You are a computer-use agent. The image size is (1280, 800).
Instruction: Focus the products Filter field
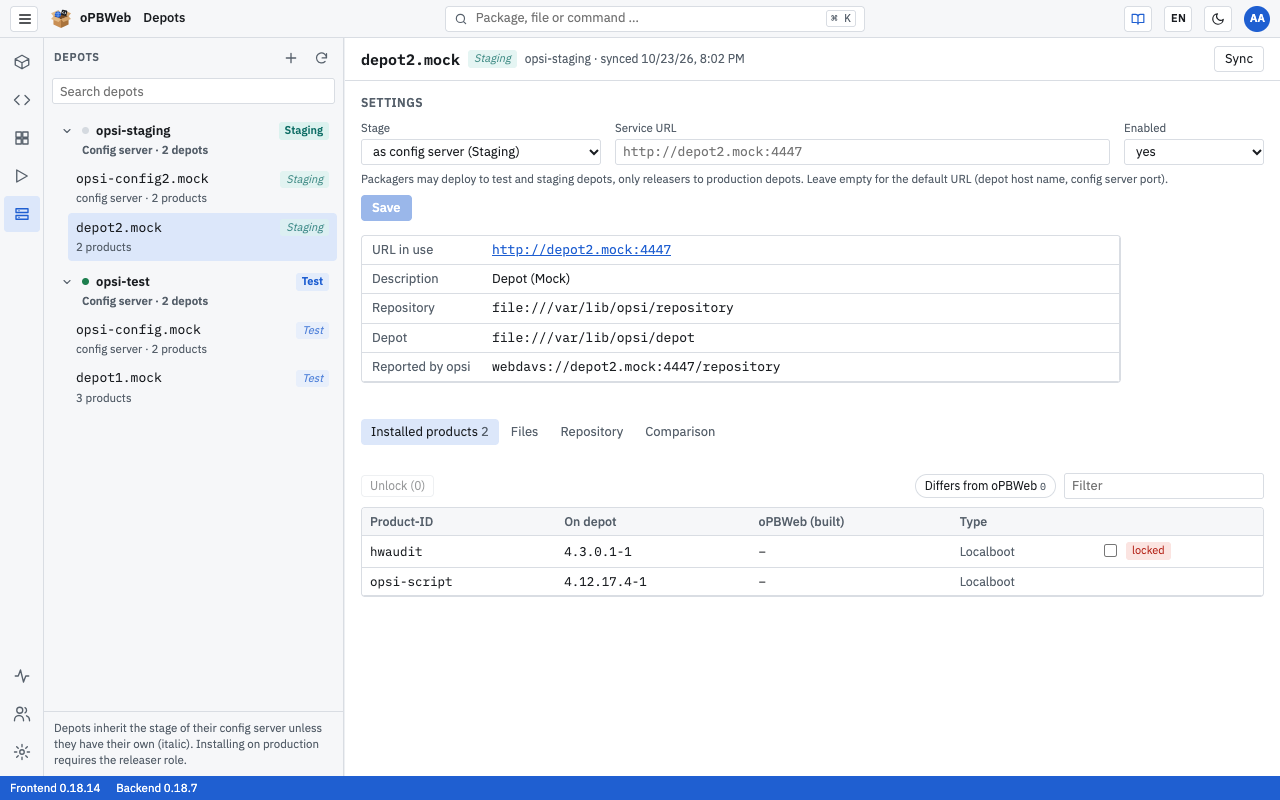click(1164, 486)
